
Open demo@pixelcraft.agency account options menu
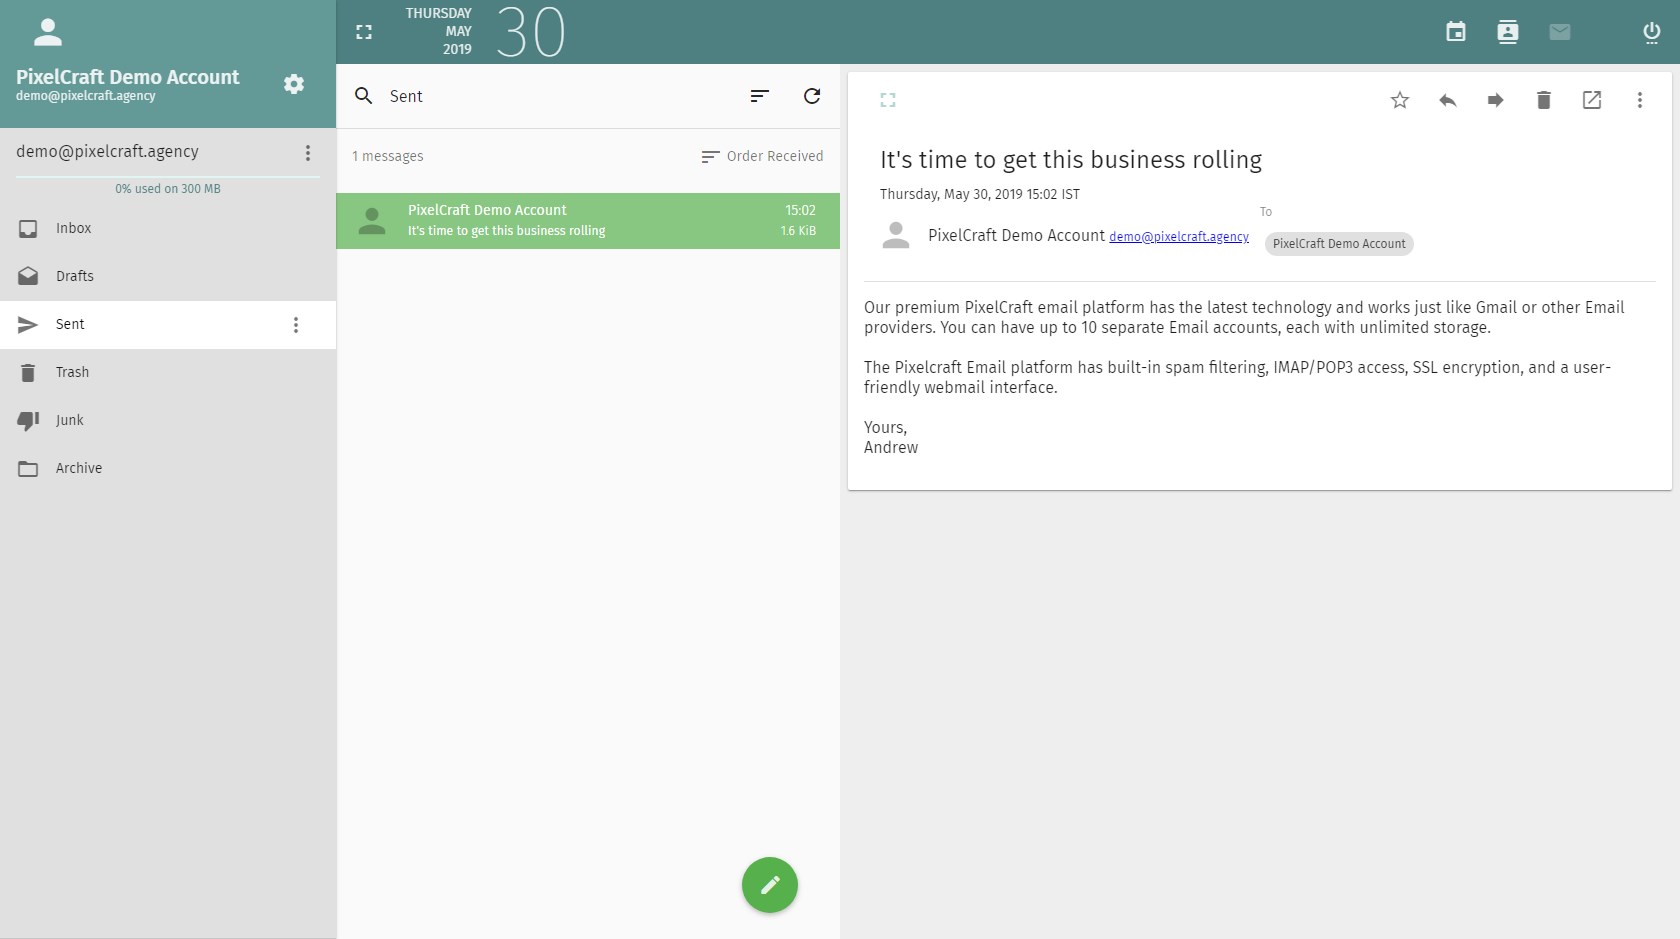[308, 153]
